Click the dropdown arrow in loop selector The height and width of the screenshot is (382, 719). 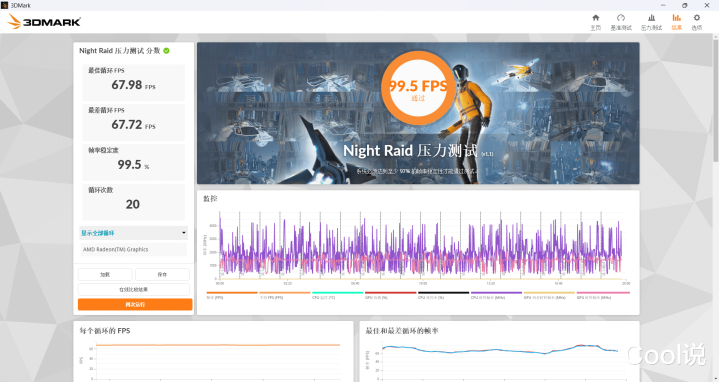(183, 233)
